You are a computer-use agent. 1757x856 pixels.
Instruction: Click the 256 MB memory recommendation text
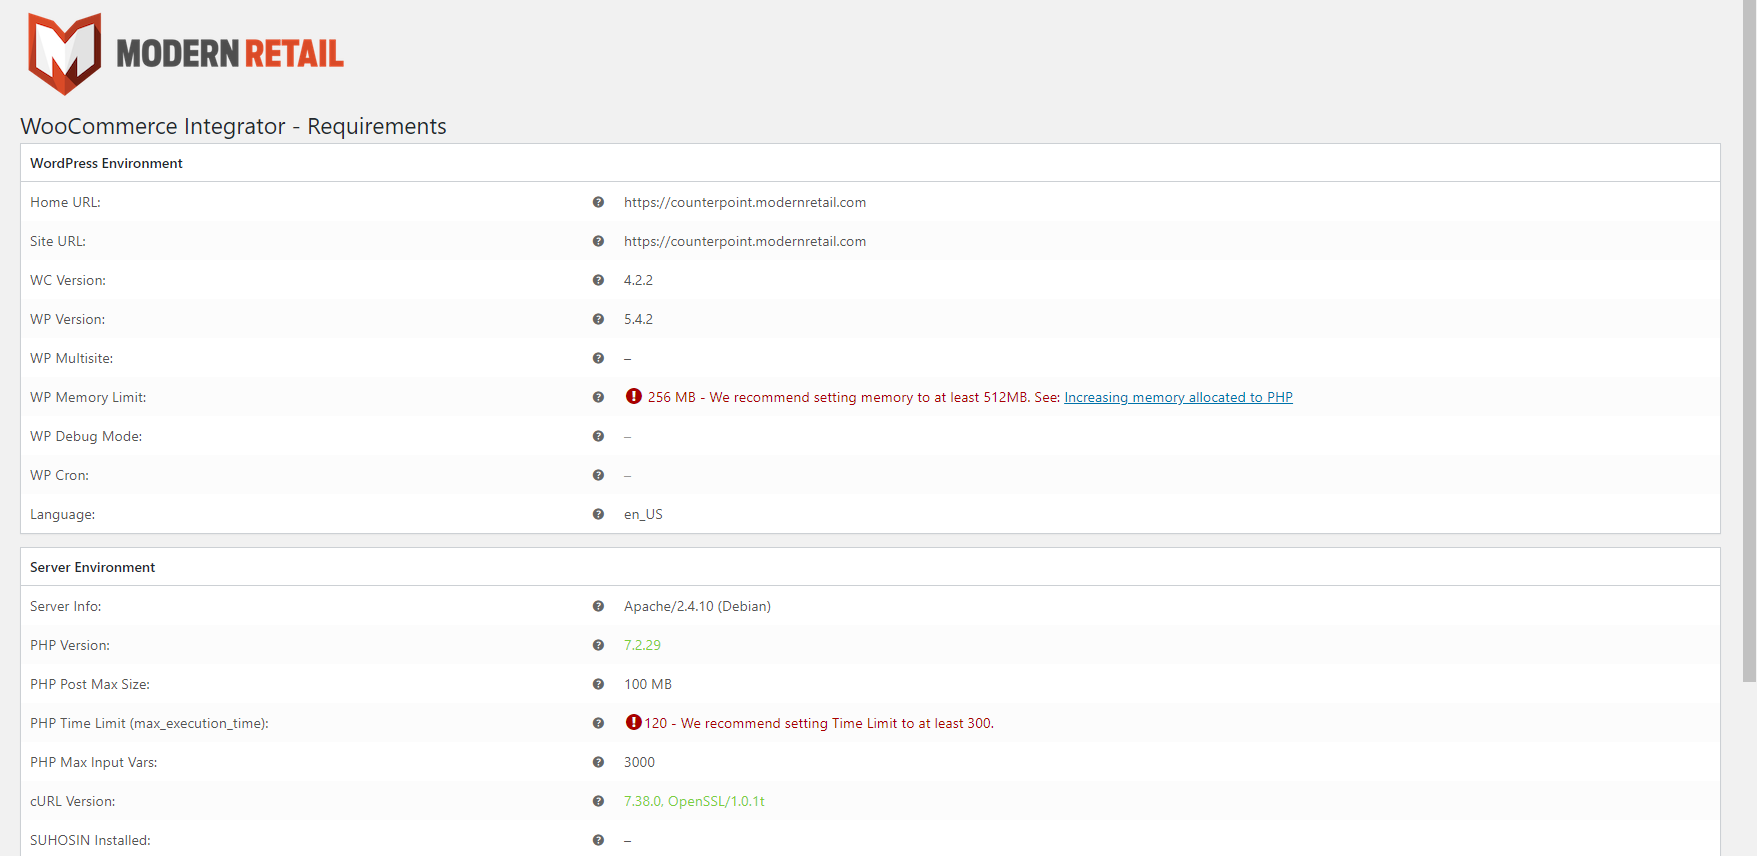click(x=854, y=397)
